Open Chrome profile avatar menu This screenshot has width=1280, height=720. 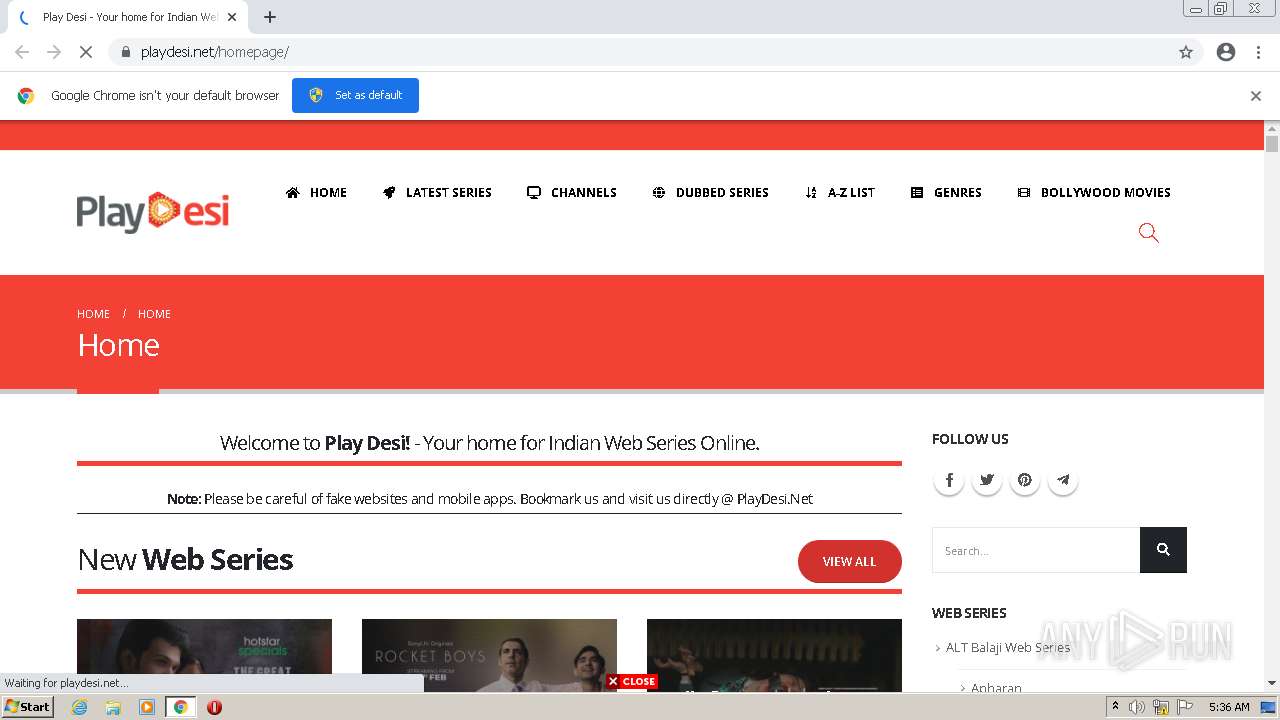pyautogui.click(x=1226, y=52)
